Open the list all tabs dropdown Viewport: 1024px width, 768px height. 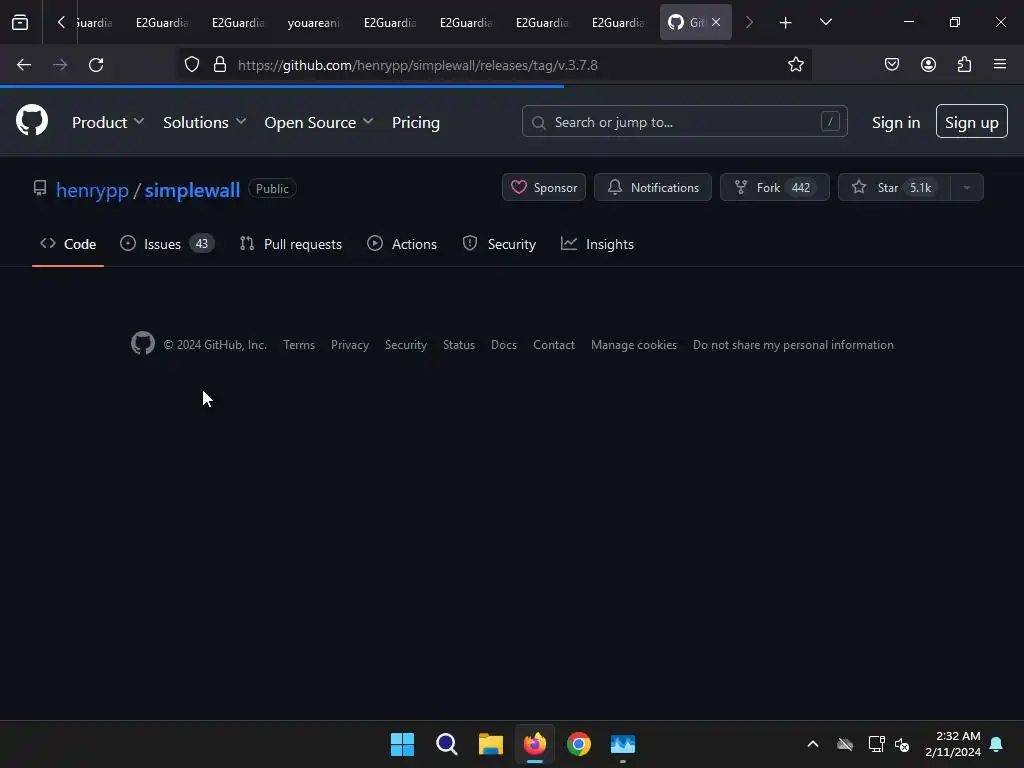pyautogui.click(x=825, y=22)
